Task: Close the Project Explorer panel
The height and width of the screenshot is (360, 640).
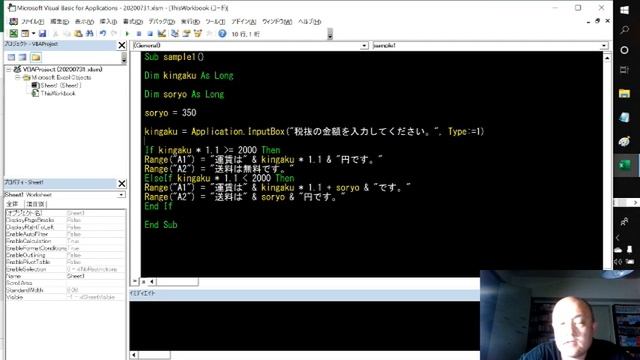Action: pos(122,45)
